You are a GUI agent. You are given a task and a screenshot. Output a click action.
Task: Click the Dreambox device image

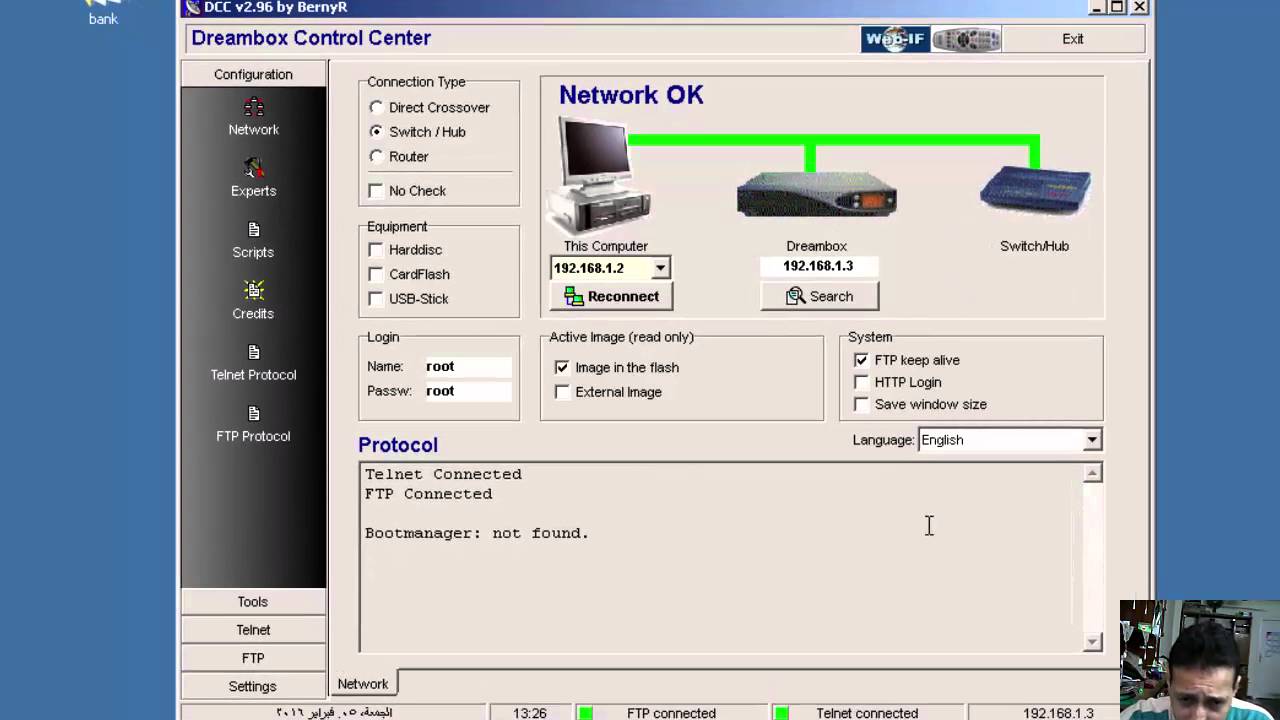[817, 194]
